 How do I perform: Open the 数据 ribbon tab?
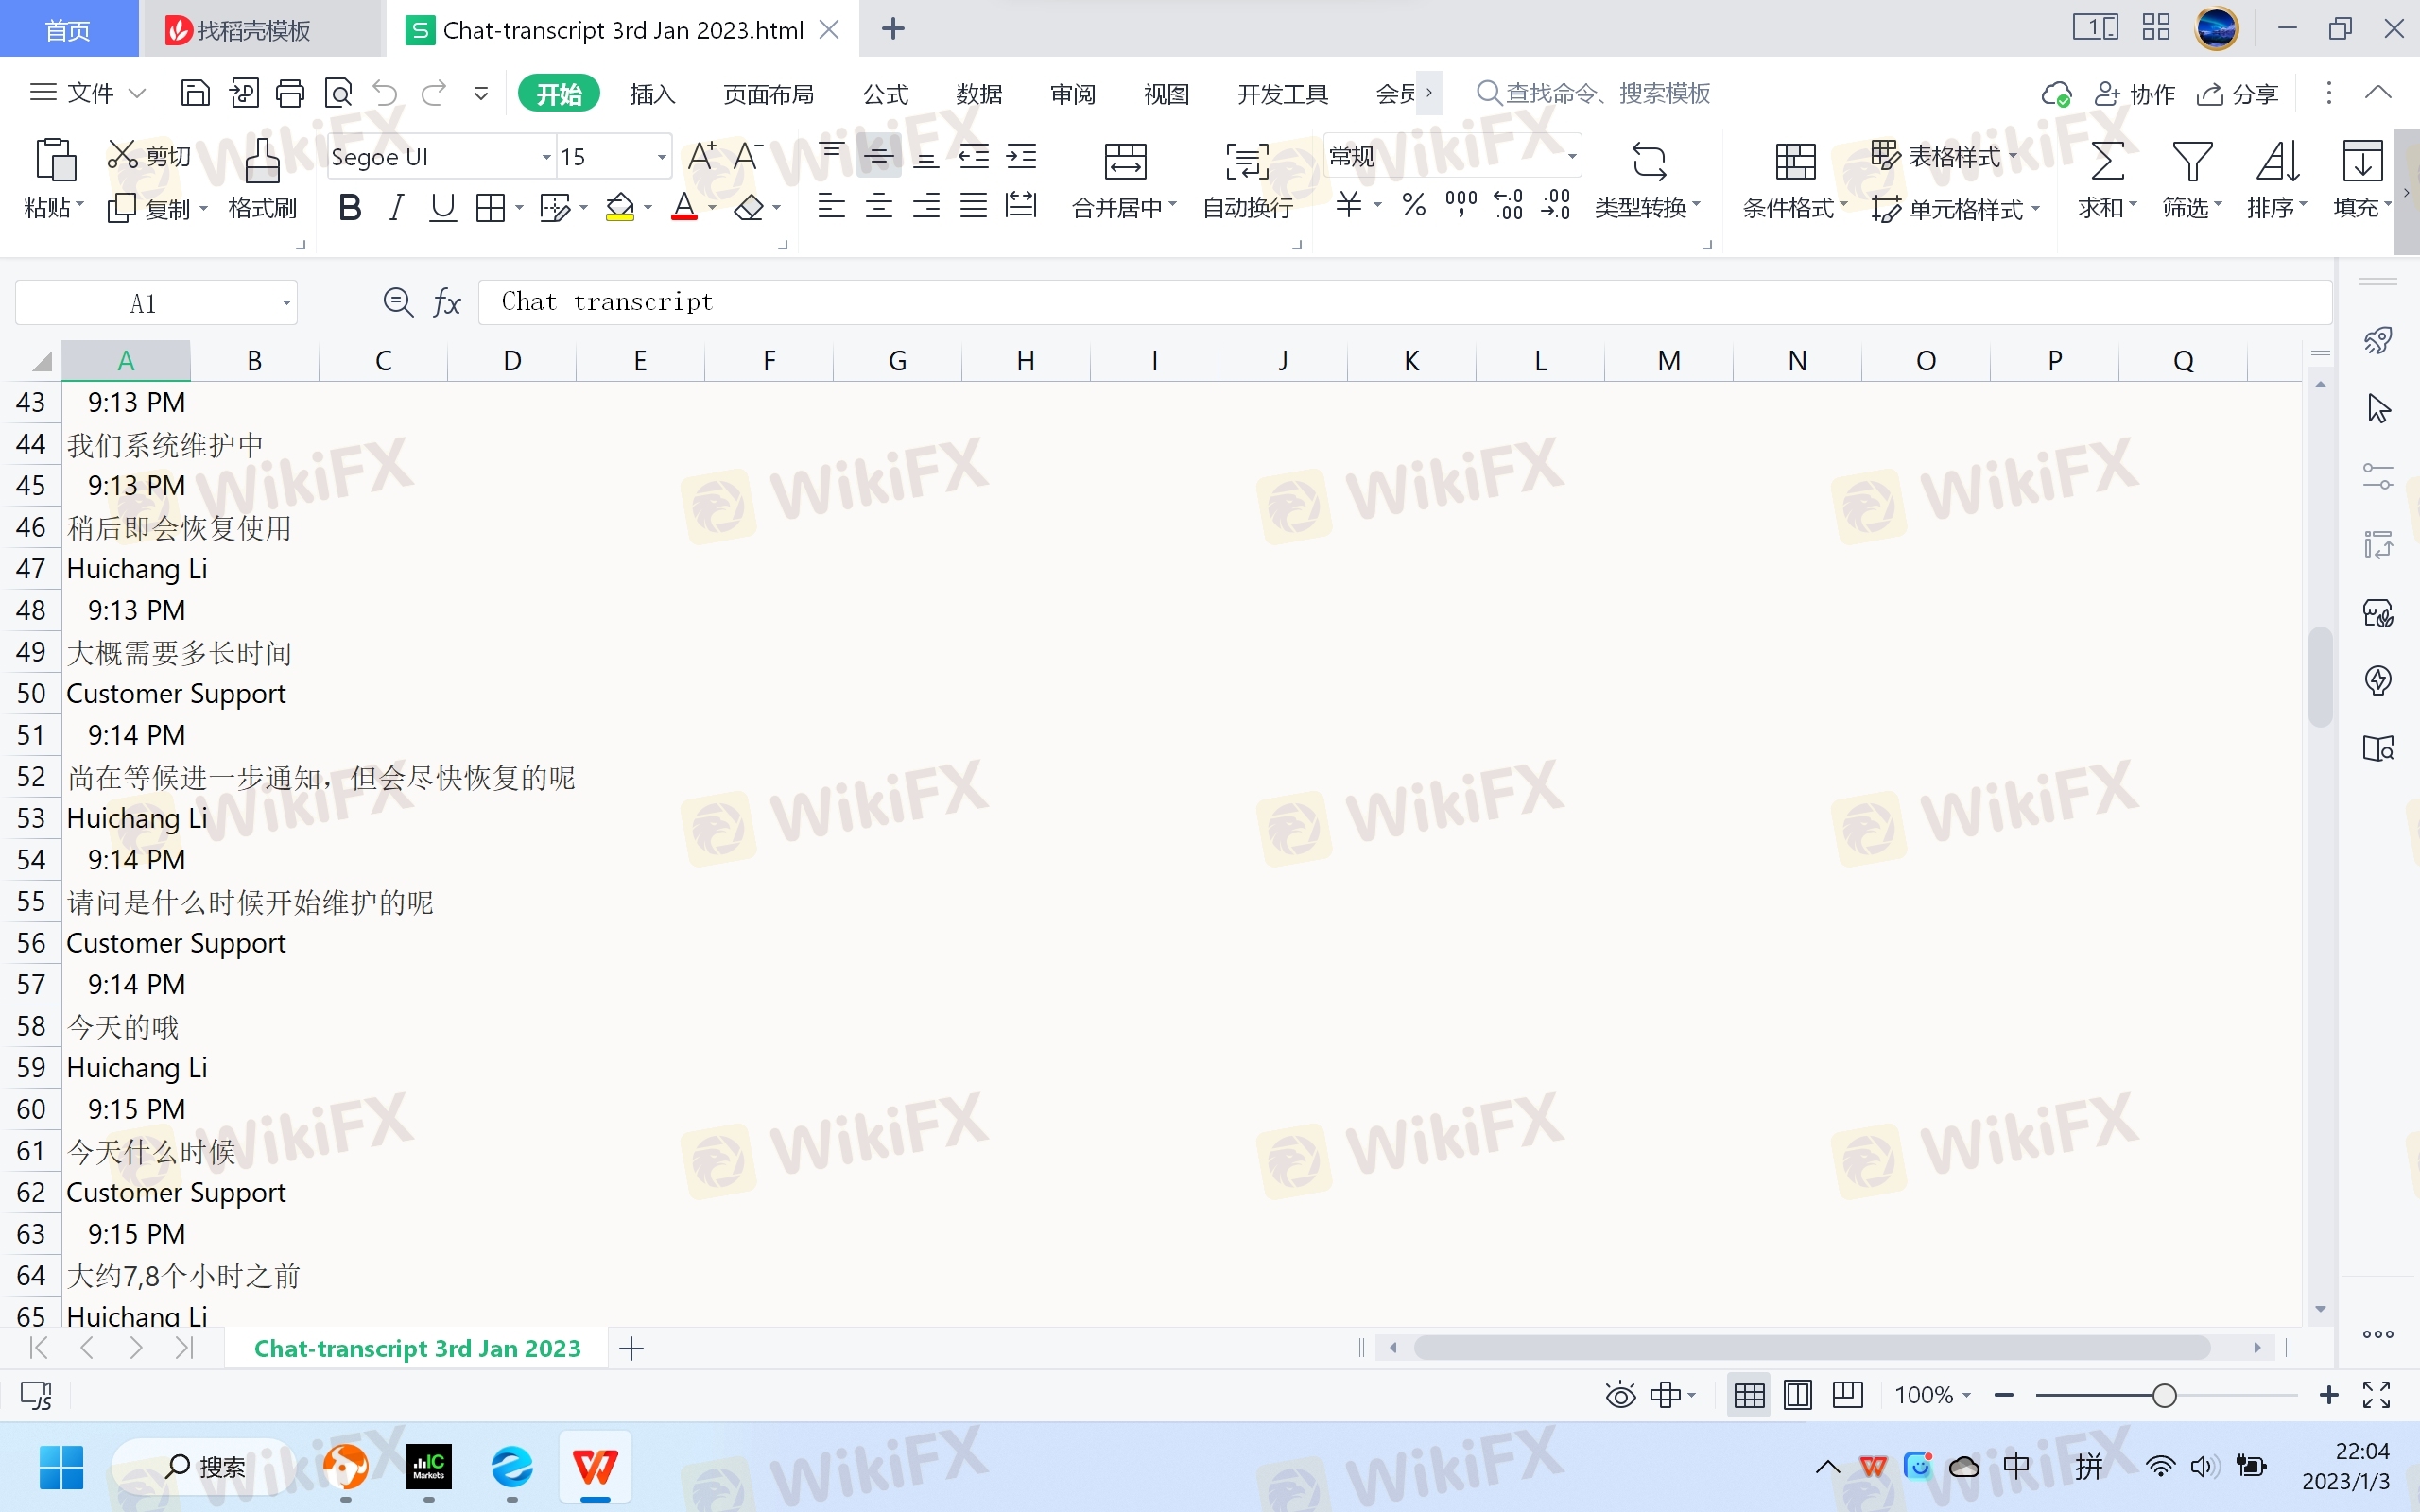[978, 94]
